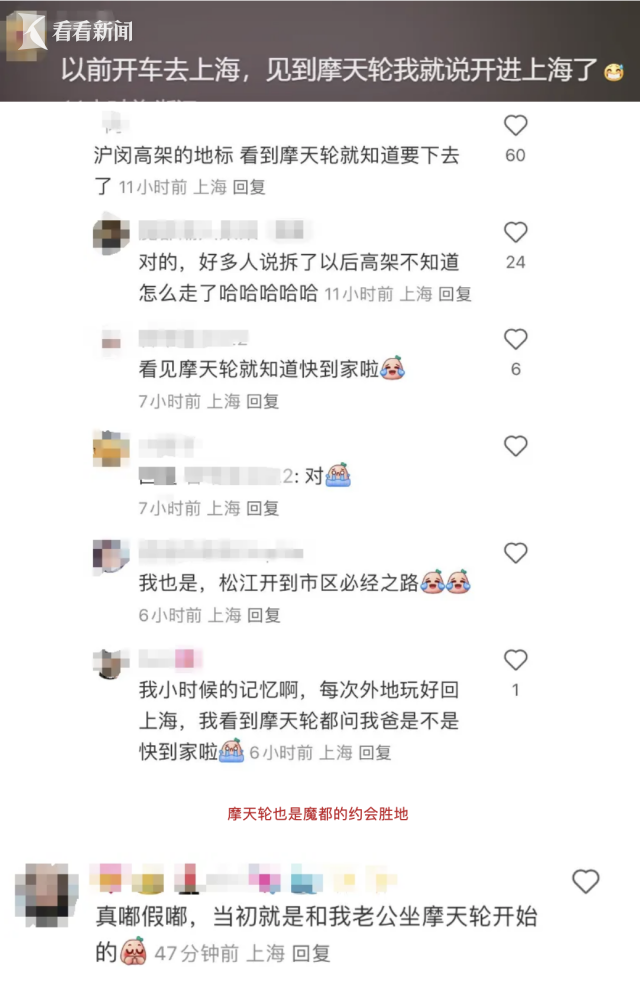Reply to the 松江开到市区 comment
This screenshot has width=640, height=986.
point(263,615)
